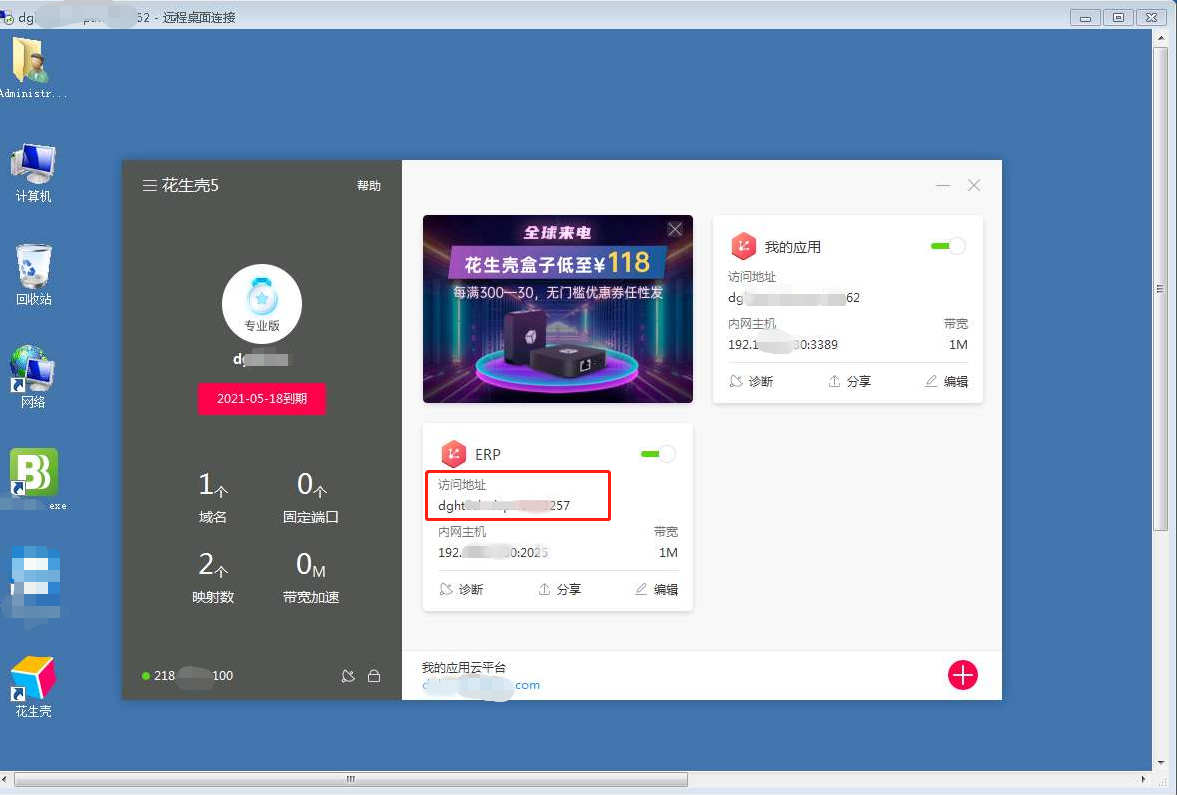Open the hamburger menu beside 花生壳5
The height and width of the screenshot is (795, 1177).
[x=149, y=186]
